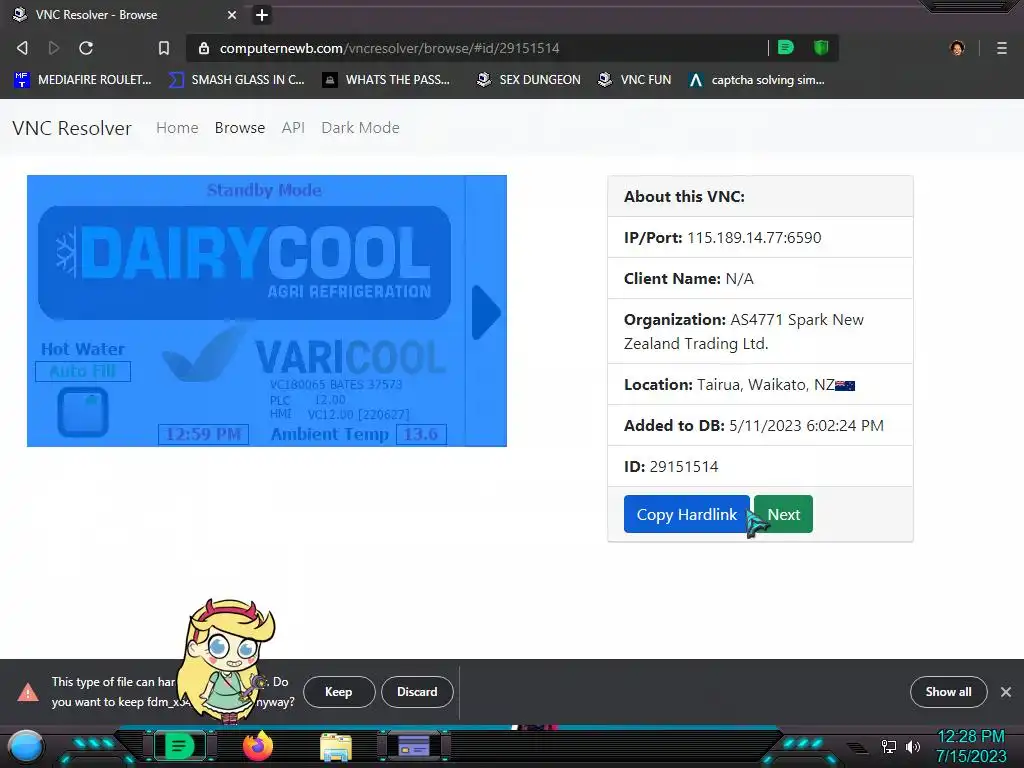Screen dimensions: 1024x768
Task: Click the Added to DB date text
Action: click(754, 426)
